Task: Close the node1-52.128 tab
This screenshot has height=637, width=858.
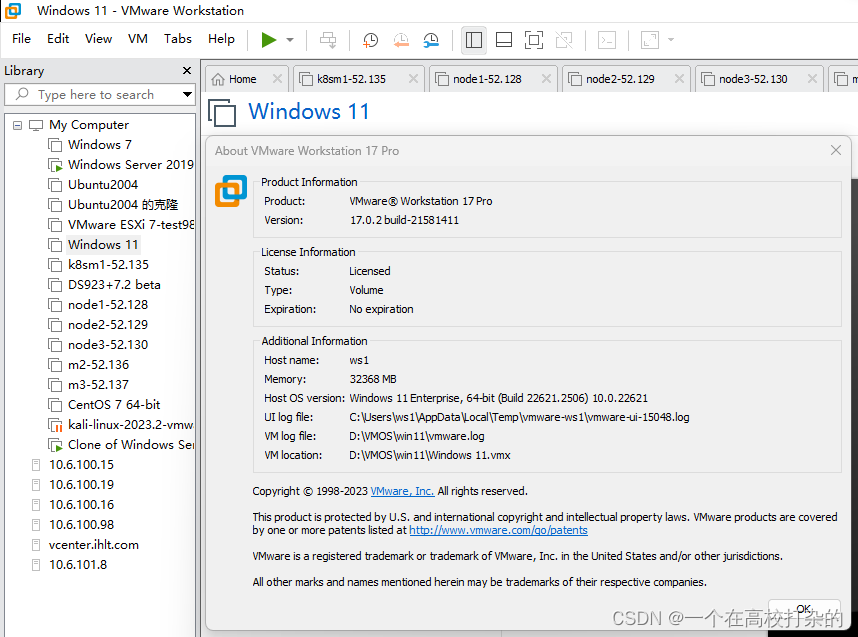Action: [x=546, y=79]
